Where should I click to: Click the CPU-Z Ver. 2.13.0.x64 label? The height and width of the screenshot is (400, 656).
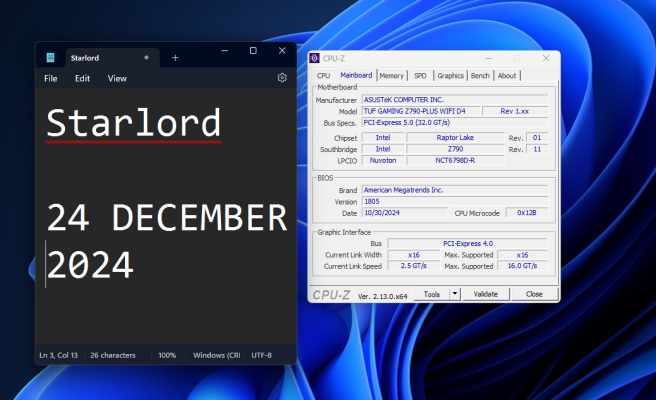(382, 296)
